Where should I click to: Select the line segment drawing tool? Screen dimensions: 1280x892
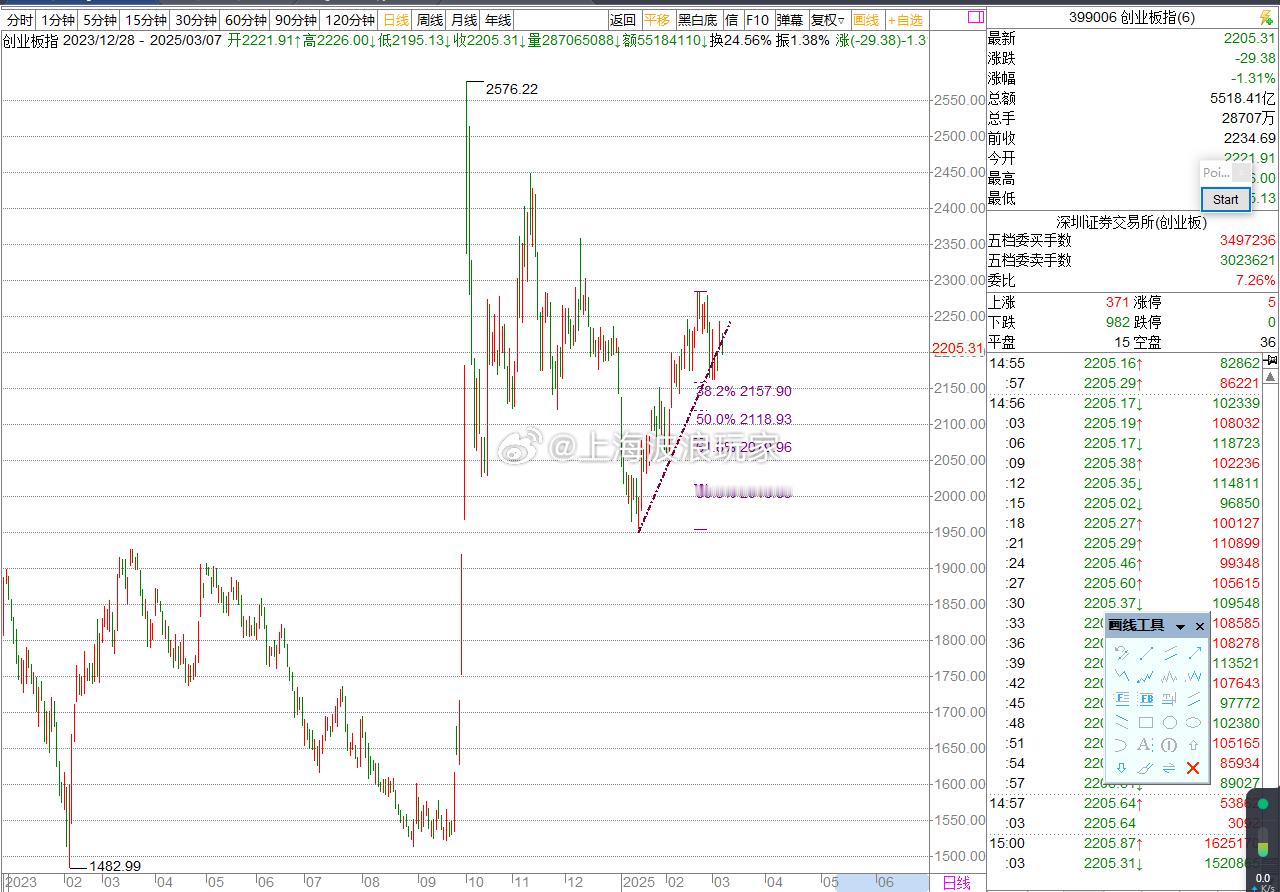1146,653
